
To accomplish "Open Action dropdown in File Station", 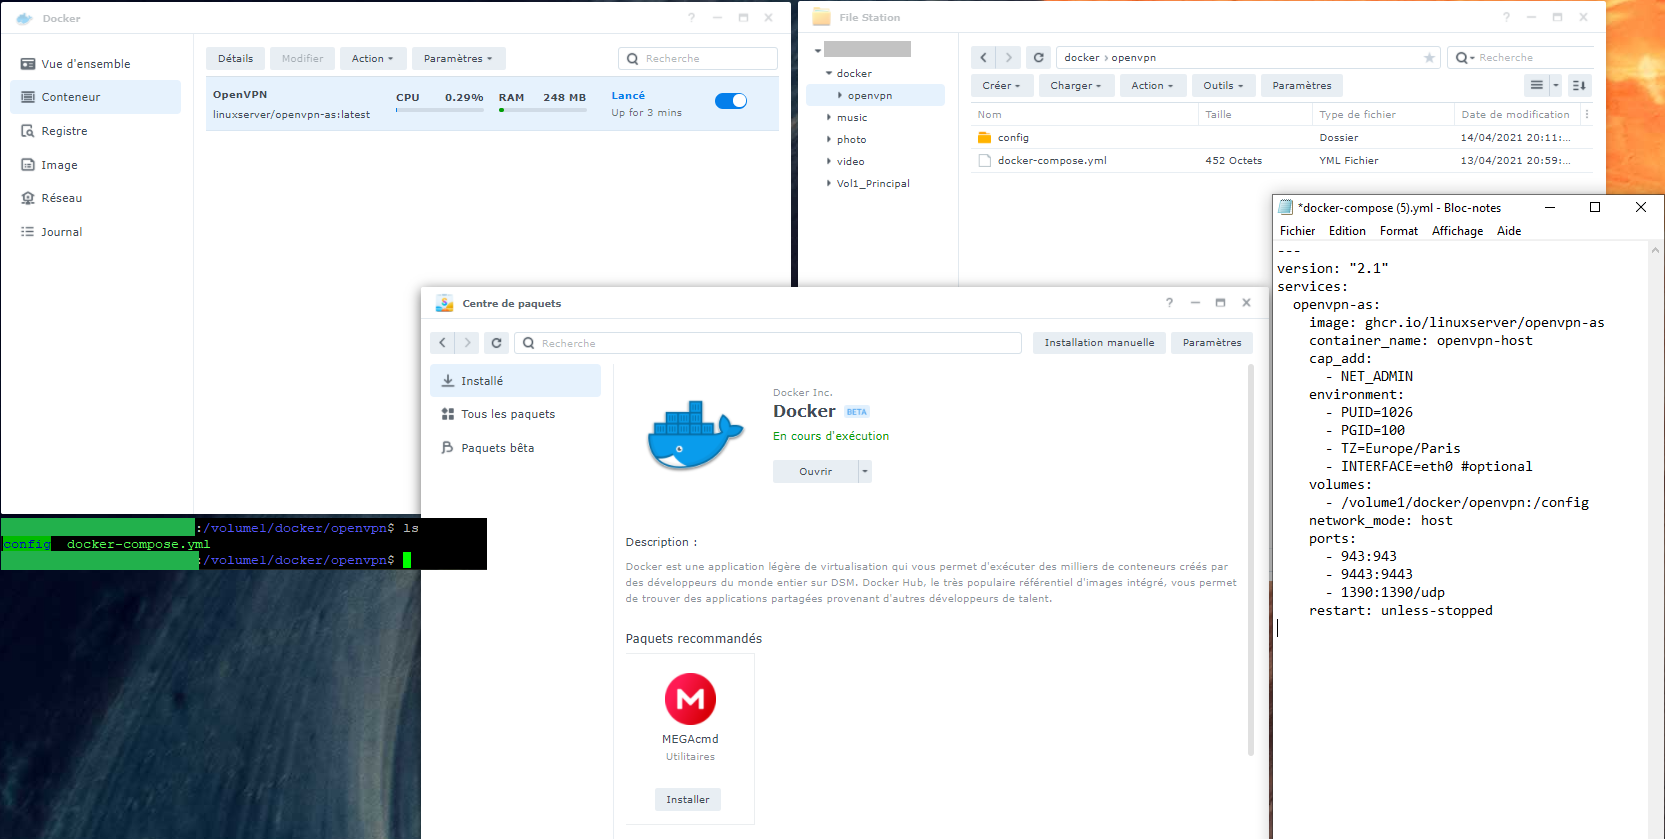I will click(1153, 86).
